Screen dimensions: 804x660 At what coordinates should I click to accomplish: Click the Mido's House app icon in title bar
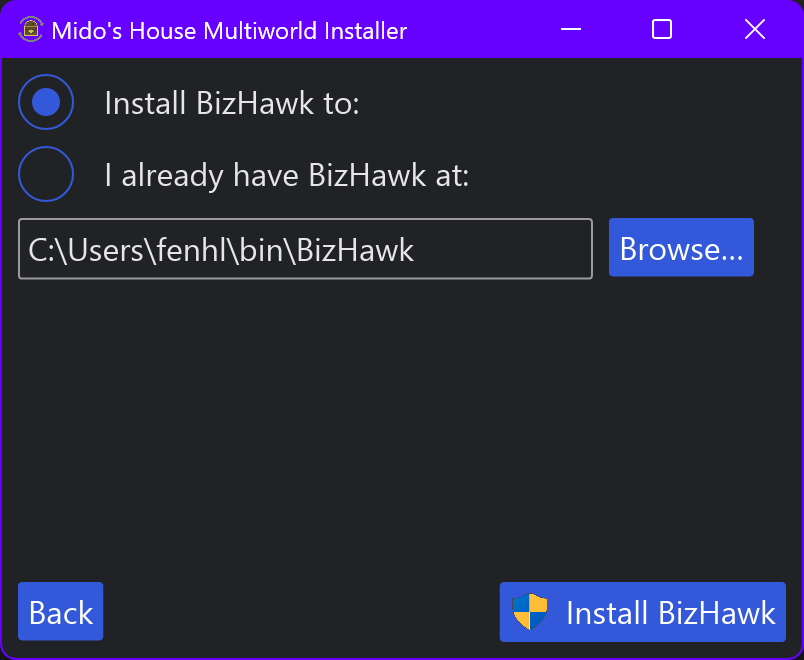coord(31,30)
